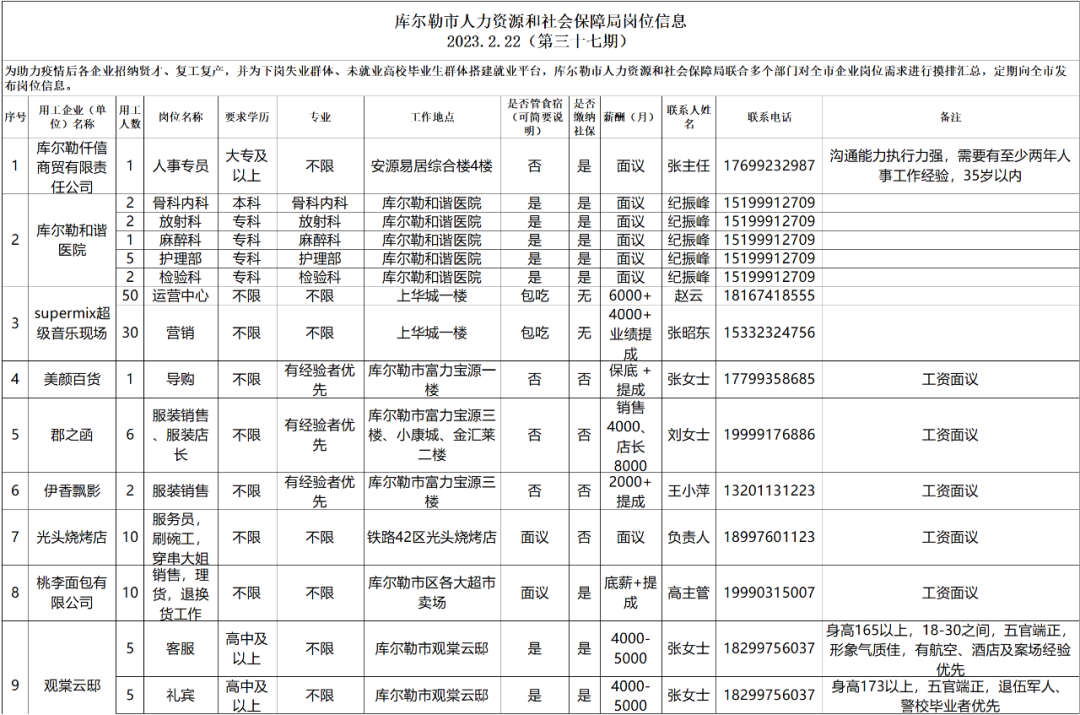Click remark starting 身高173以上

[950, 696]
